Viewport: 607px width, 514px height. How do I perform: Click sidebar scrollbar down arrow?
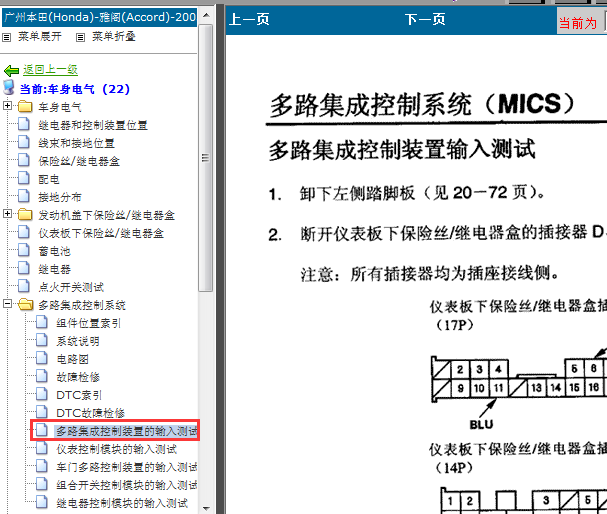coord(206,508)
